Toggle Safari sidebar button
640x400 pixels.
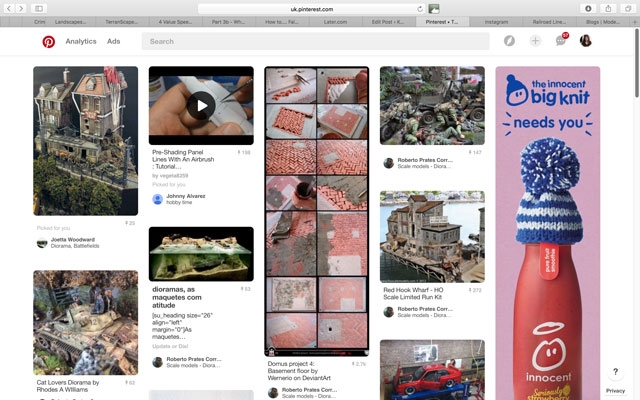(x=39, y=8)
